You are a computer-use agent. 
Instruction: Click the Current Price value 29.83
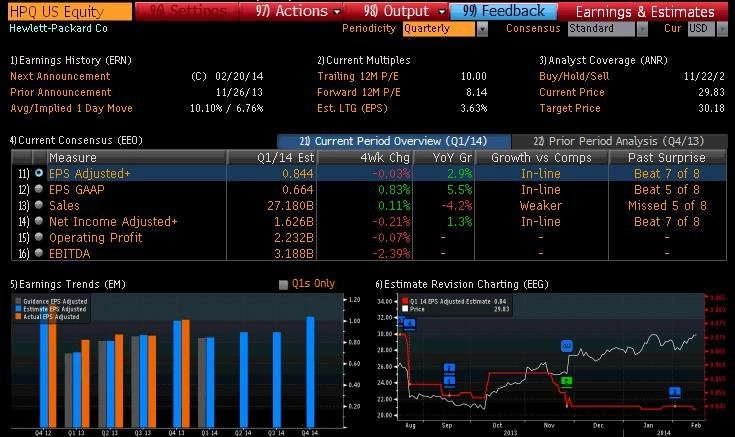click(711, 92)
